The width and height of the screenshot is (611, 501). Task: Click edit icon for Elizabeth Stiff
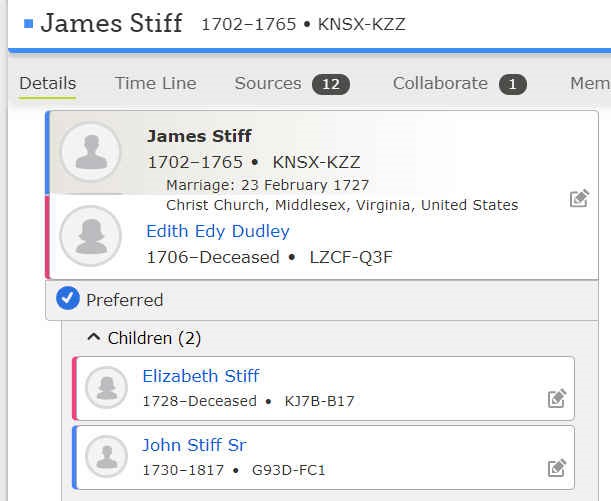click(x=557, y=399)
